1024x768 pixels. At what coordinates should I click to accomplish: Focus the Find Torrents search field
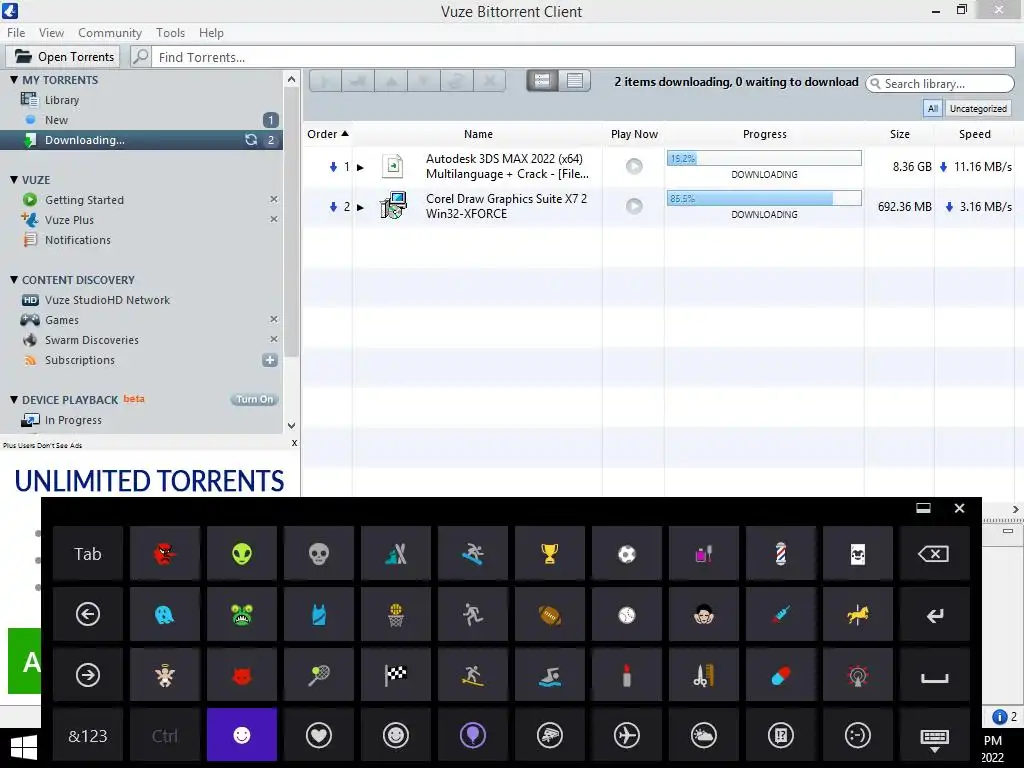584,57
